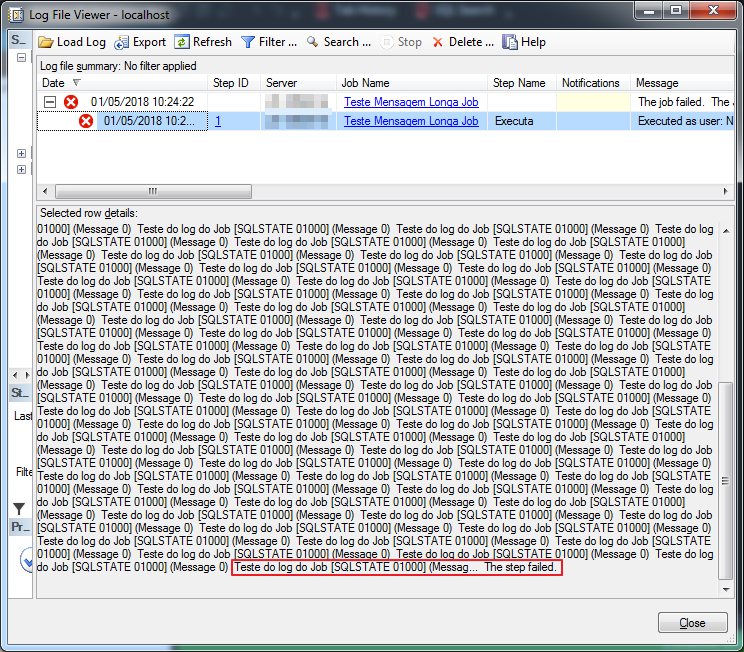Screen dimensions: 744x652
Task: Open Teste Mensagem Longa Job link in first row
Action: click(411, 102)
